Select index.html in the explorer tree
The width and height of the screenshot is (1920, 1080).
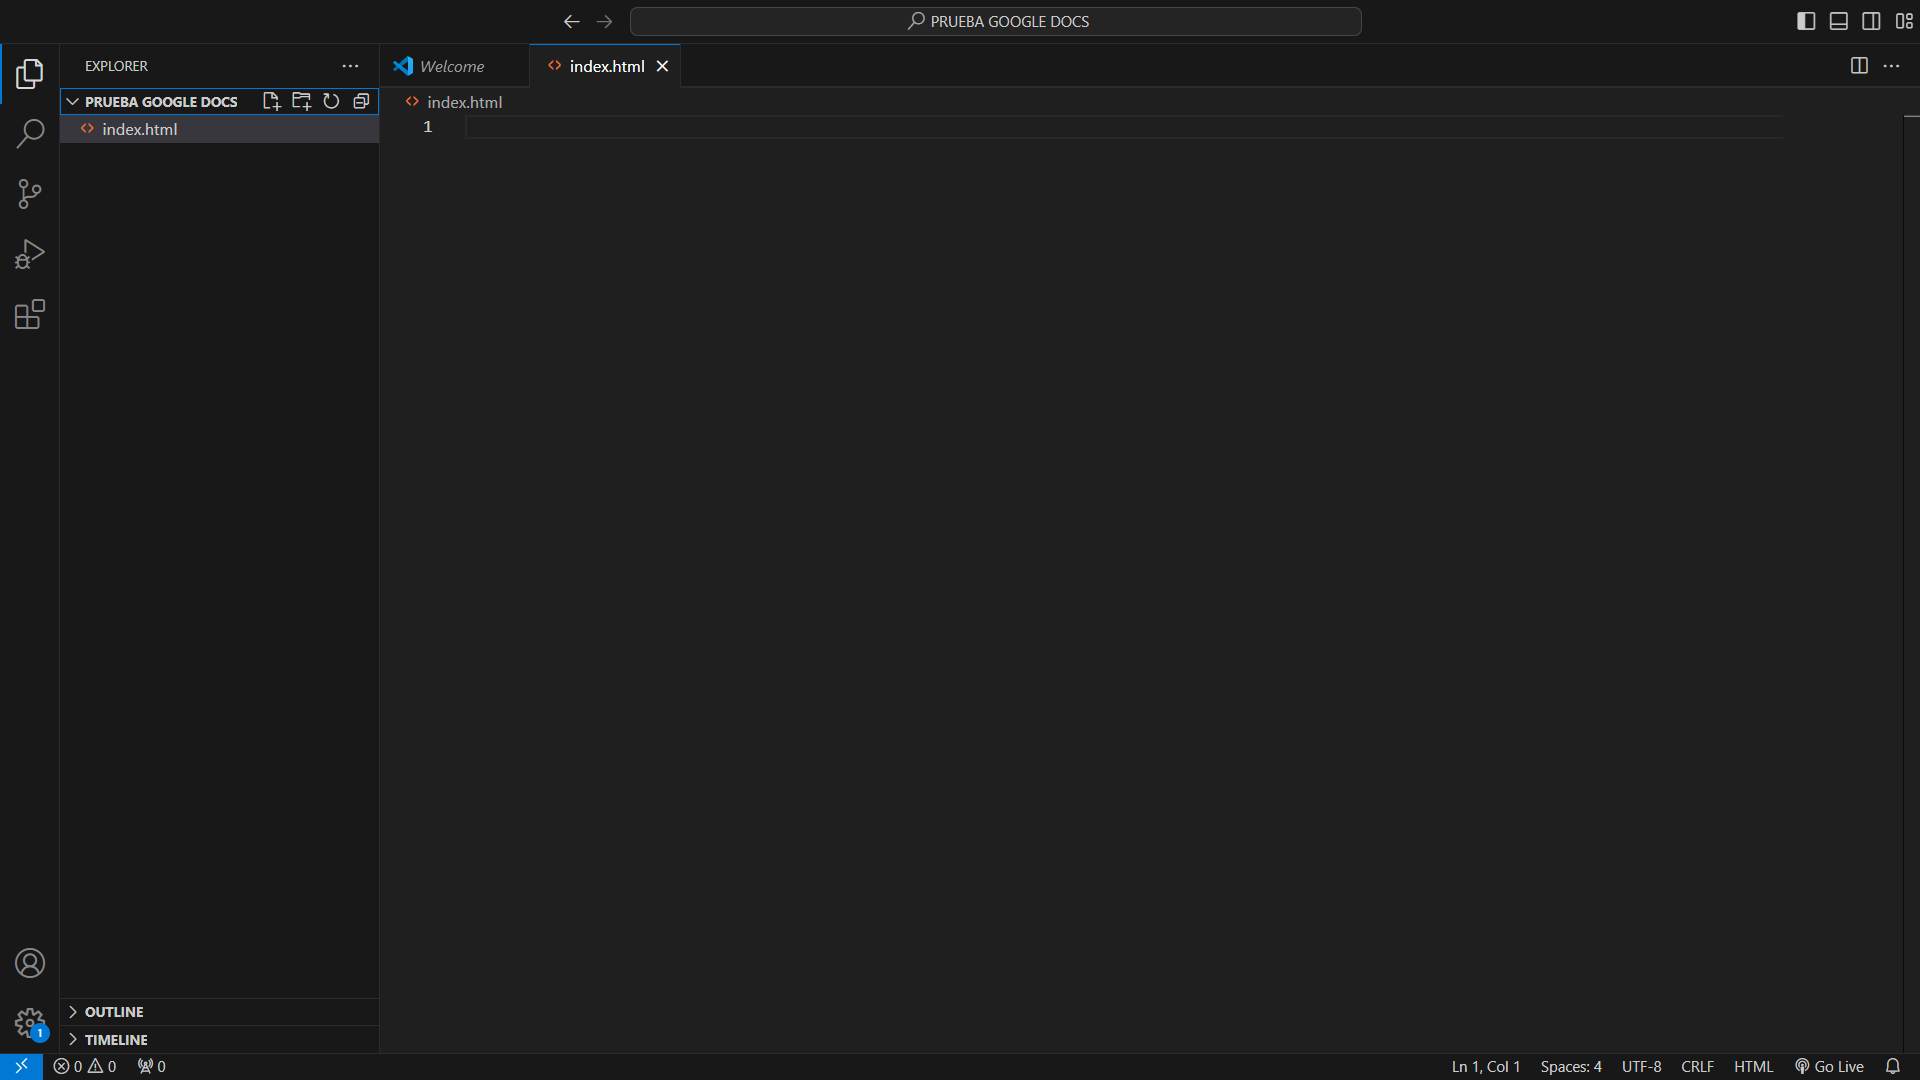[x=219, y=129]
